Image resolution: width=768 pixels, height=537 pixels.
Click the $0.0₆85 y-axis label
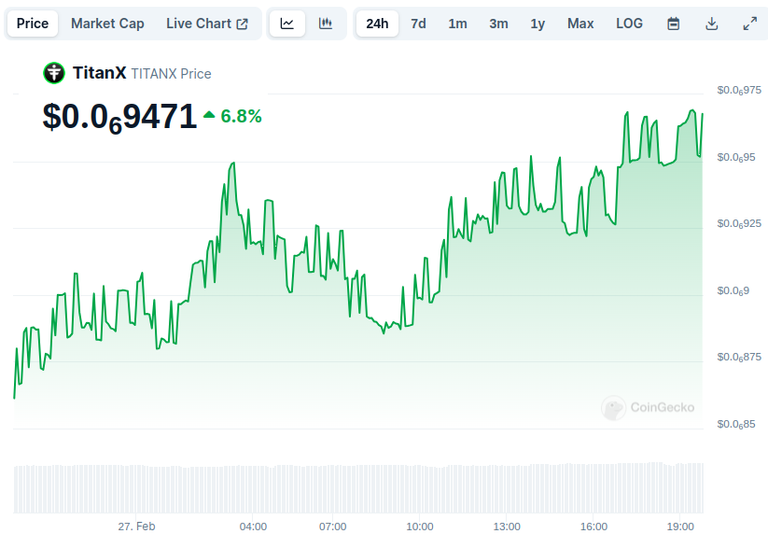point(736,424)
